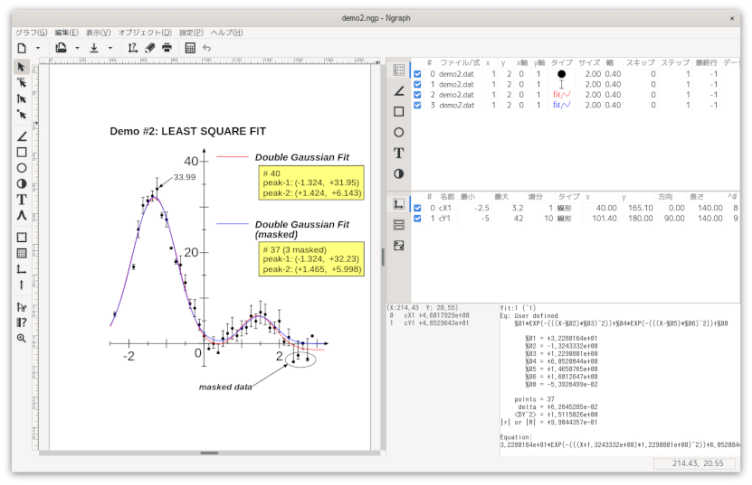Click the undo arrow in toolbar
This screenshot has width=752, height=485.
click(207, 47)
